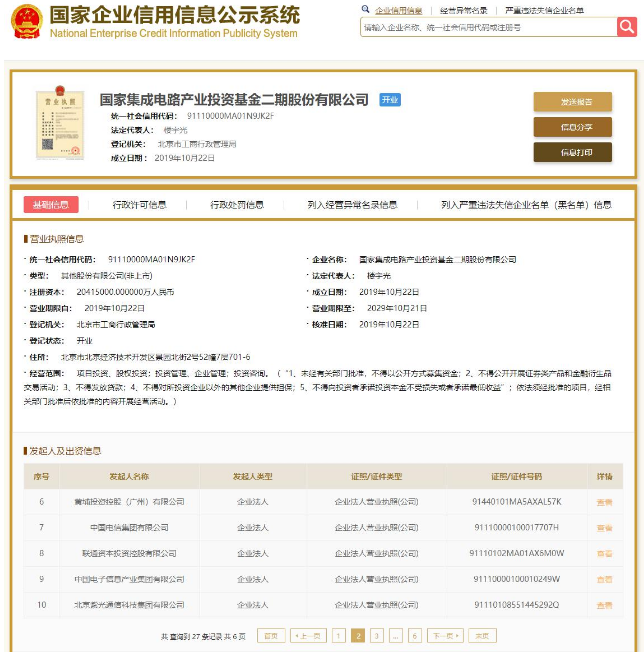The image size is (644, 659).
Task: Click the business term end date 2029年10月21日
Action: tap(397, 308)
